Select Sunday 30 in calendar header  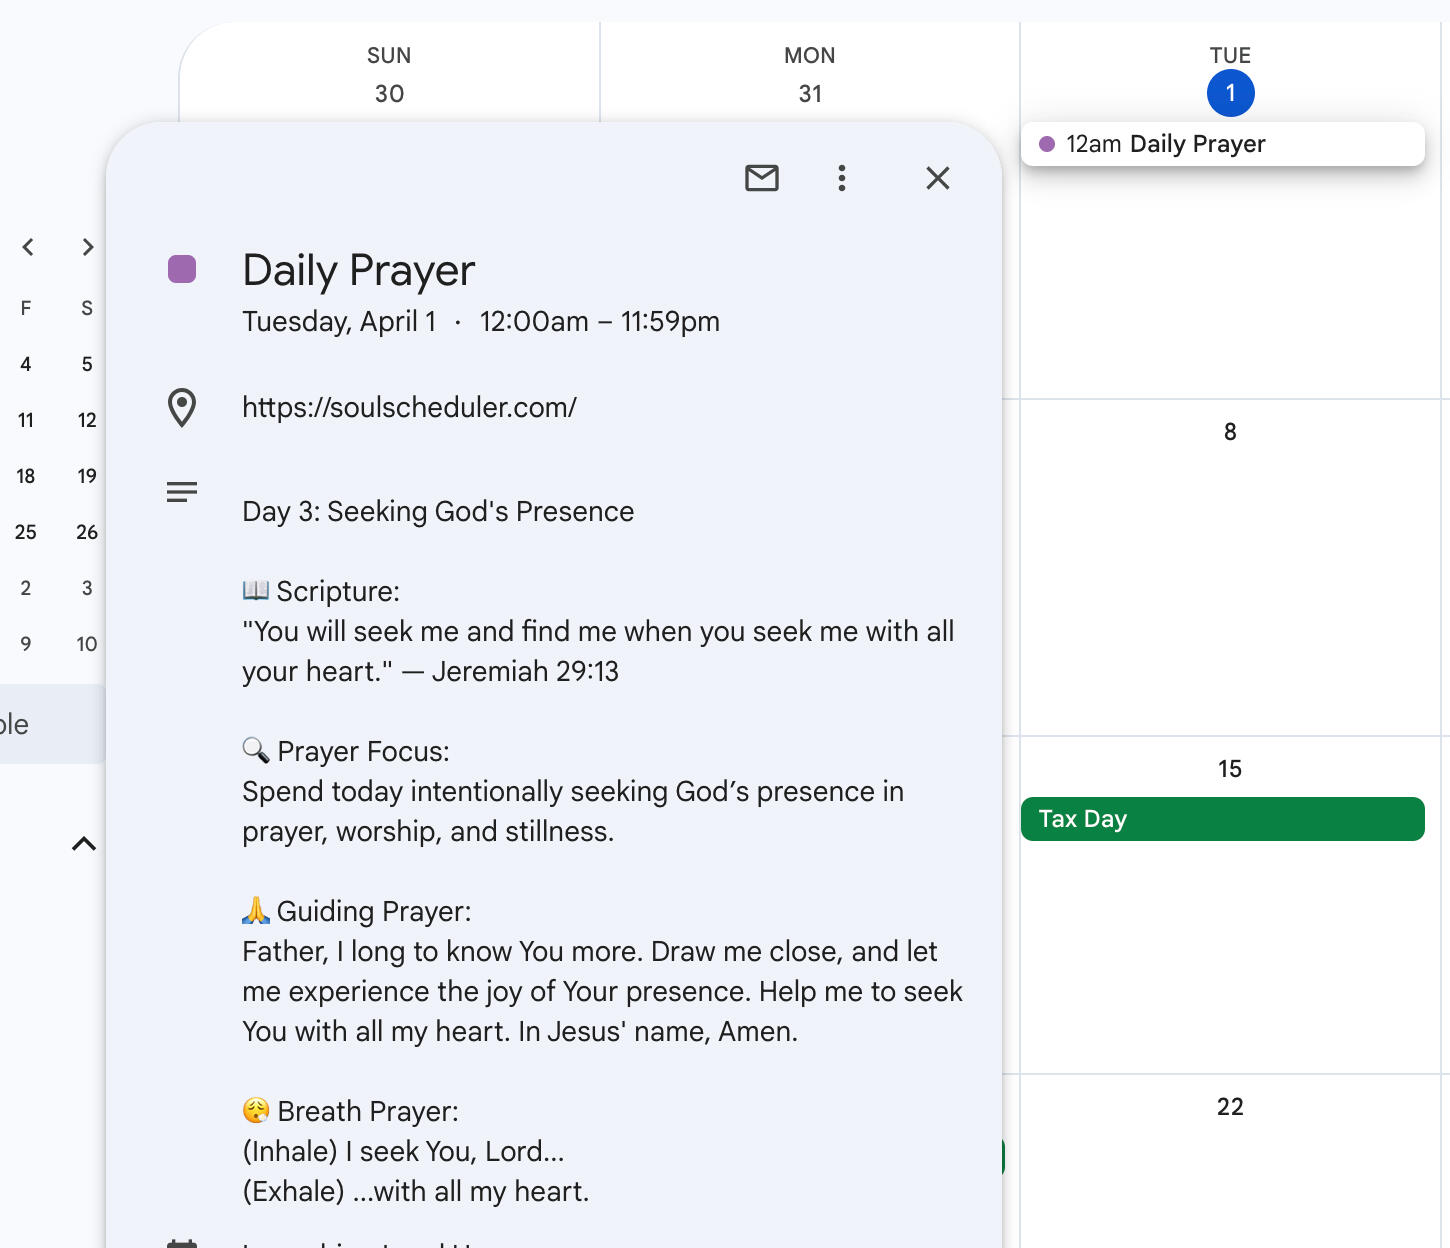click(x=389, y=93)
